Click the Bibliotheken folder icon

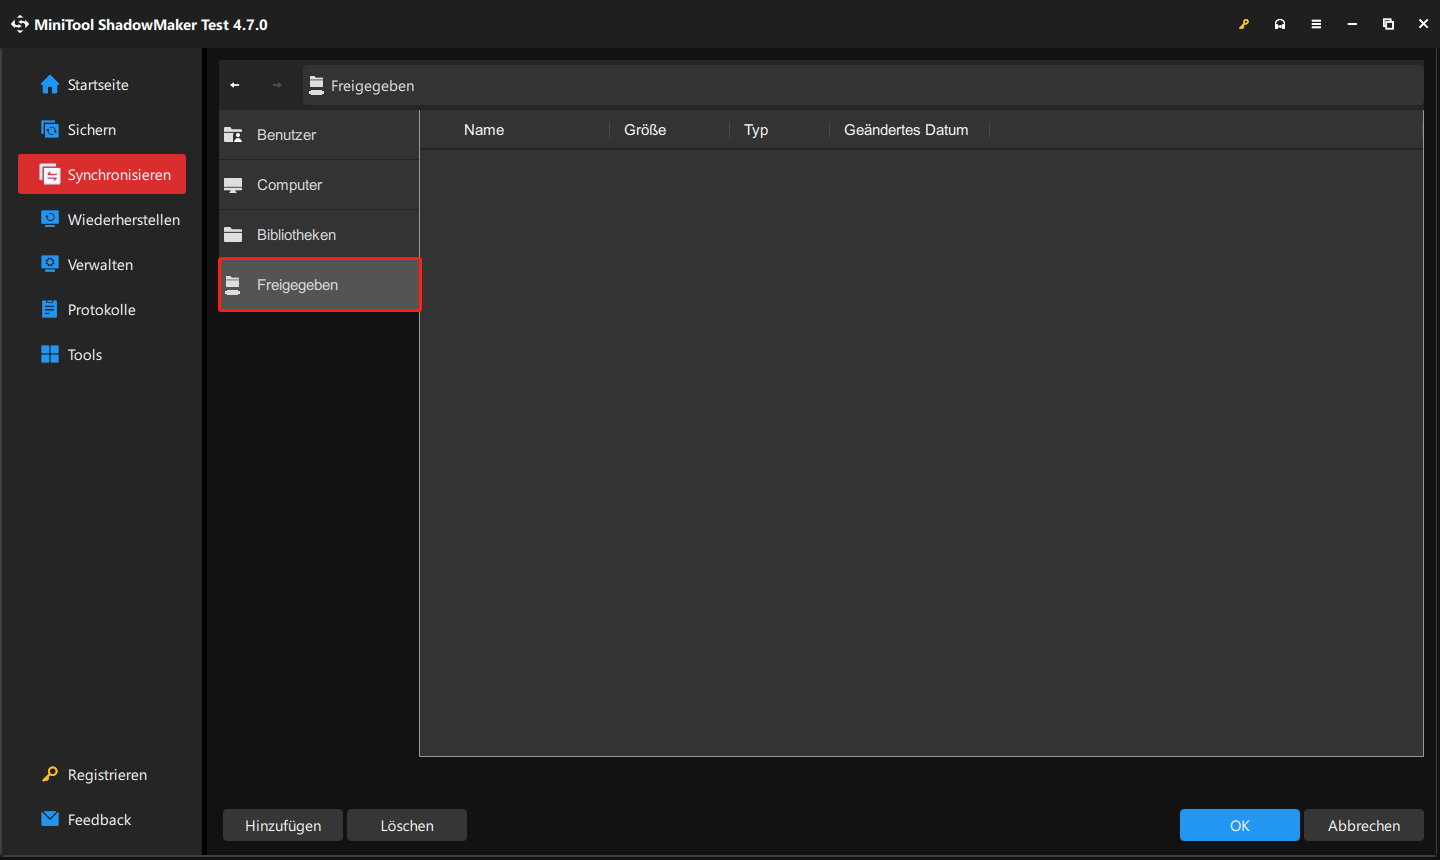click(x=233, y=235)
